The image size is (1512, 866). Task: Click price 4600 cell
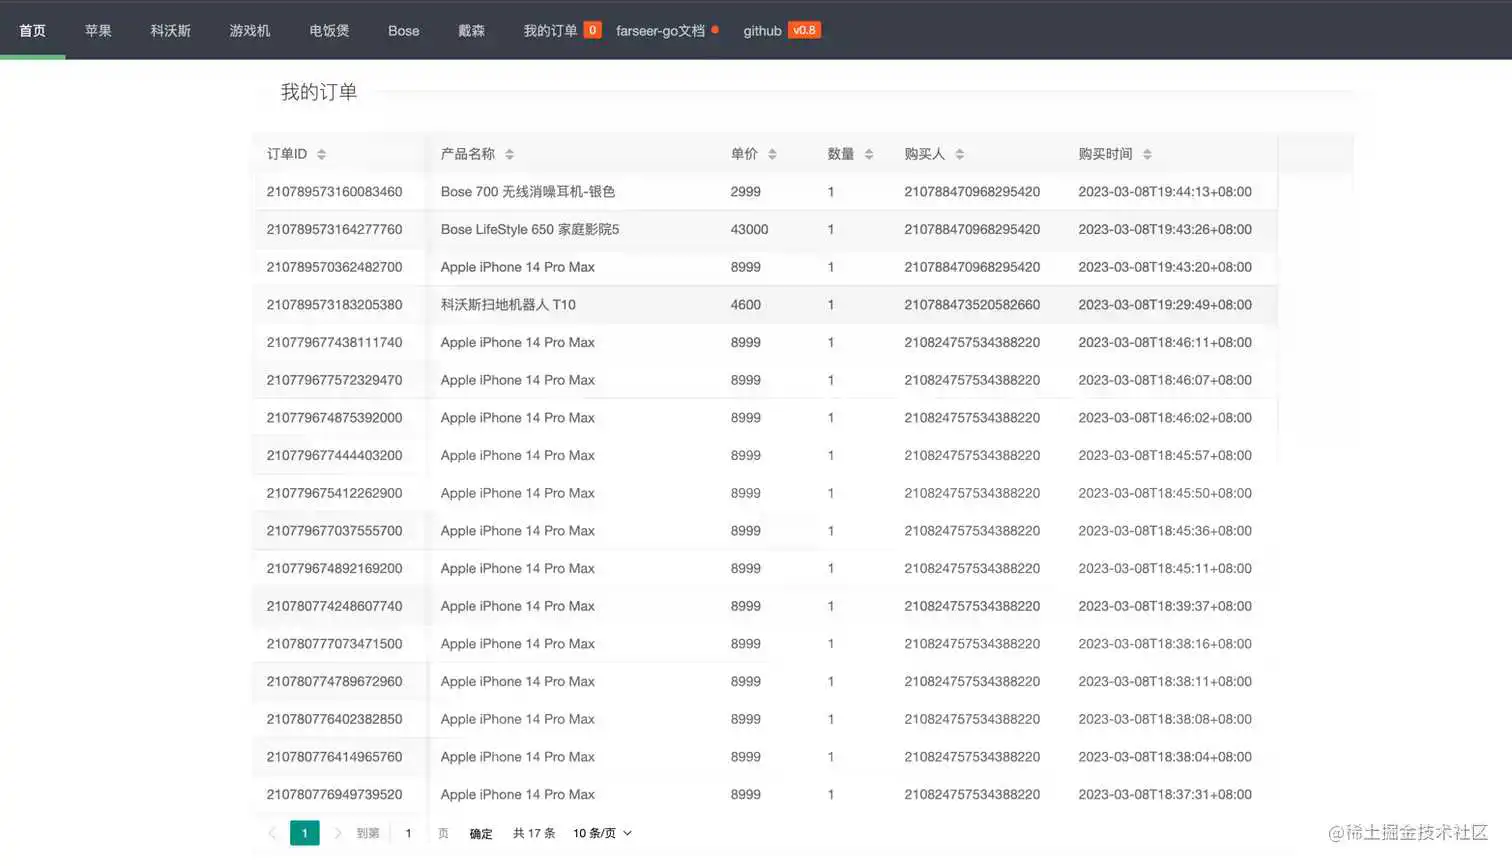[745, 305]
